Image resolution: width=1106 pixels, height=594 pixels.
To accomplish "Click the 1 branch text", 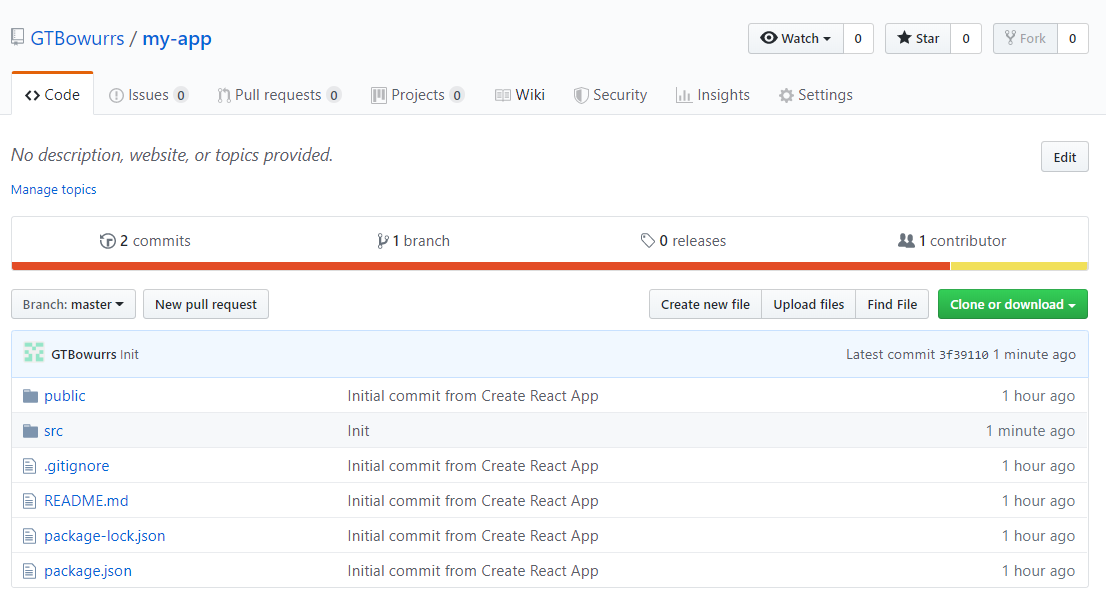I will pos(421,241).
